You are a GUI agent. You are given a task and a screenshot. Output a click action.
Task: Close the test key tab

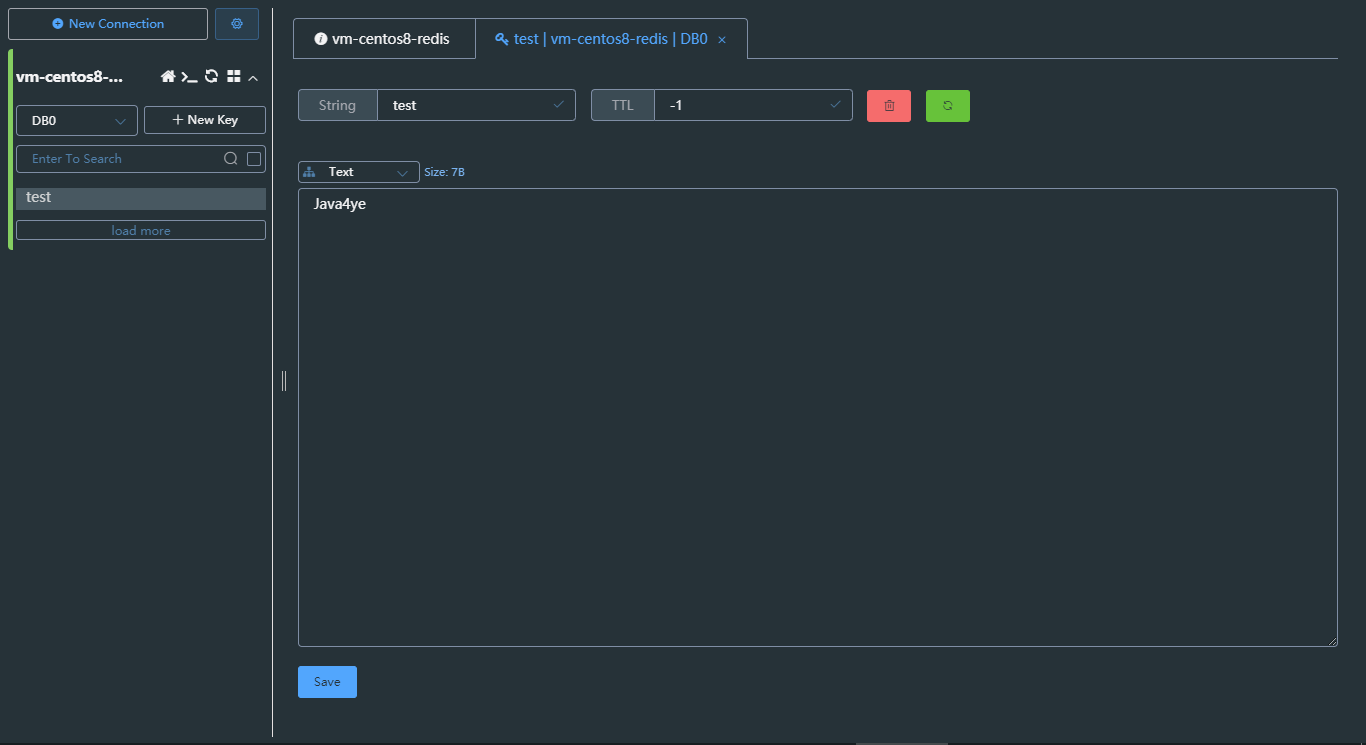coord(722,40)
